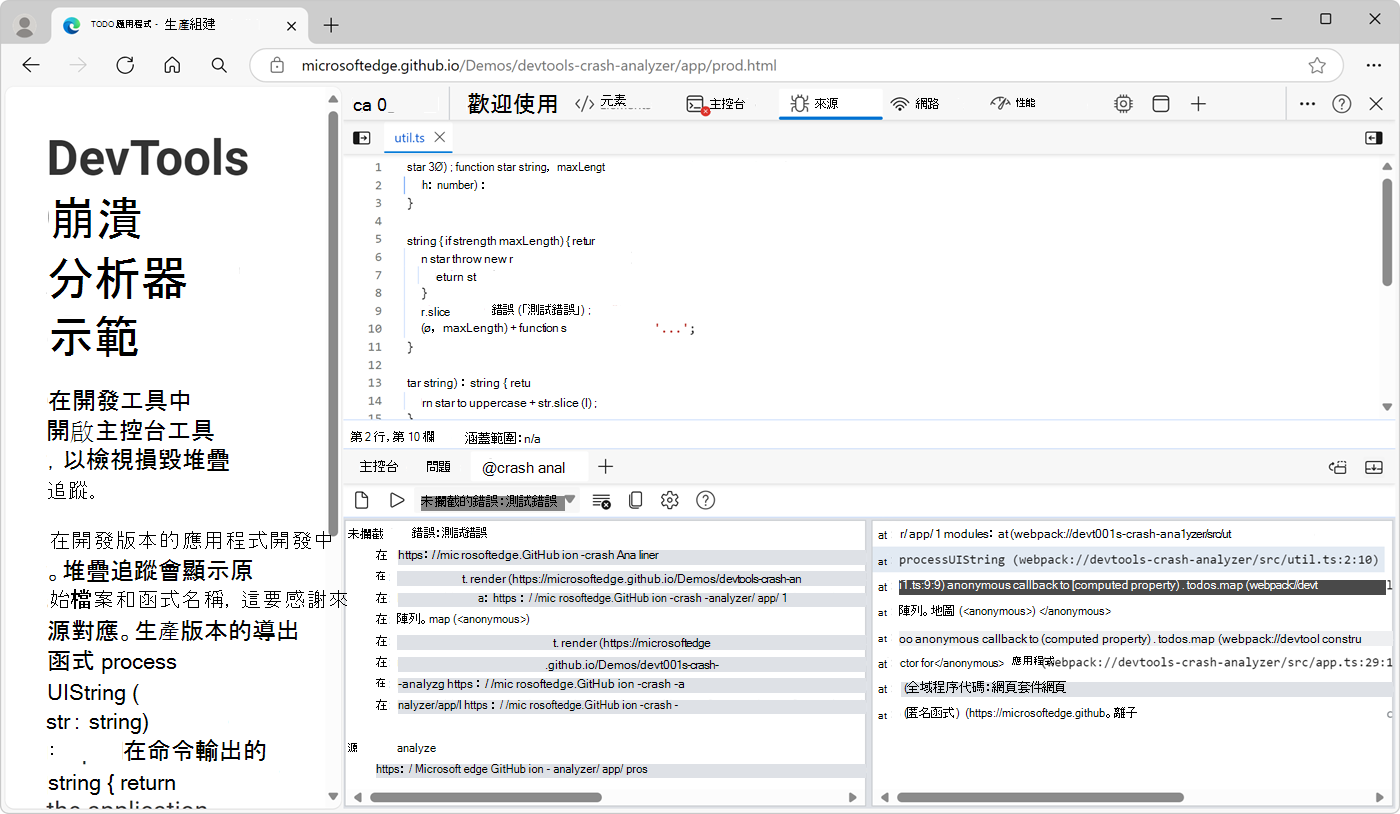Toggle the navigator sidebar in Sources panel

[361, 137]
